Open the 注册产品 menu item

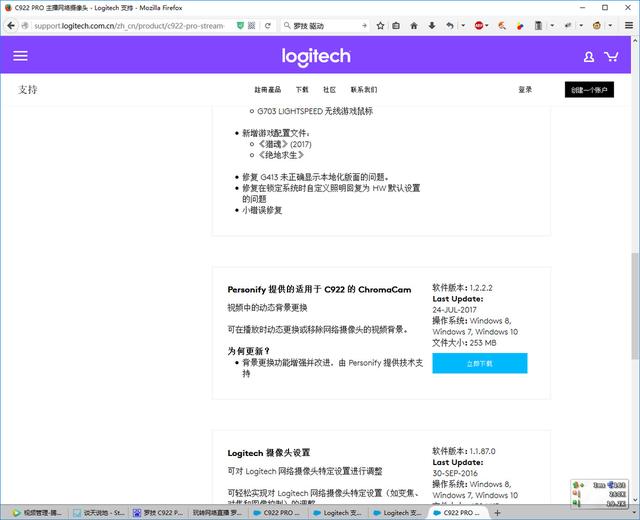(x=268, y=90)
